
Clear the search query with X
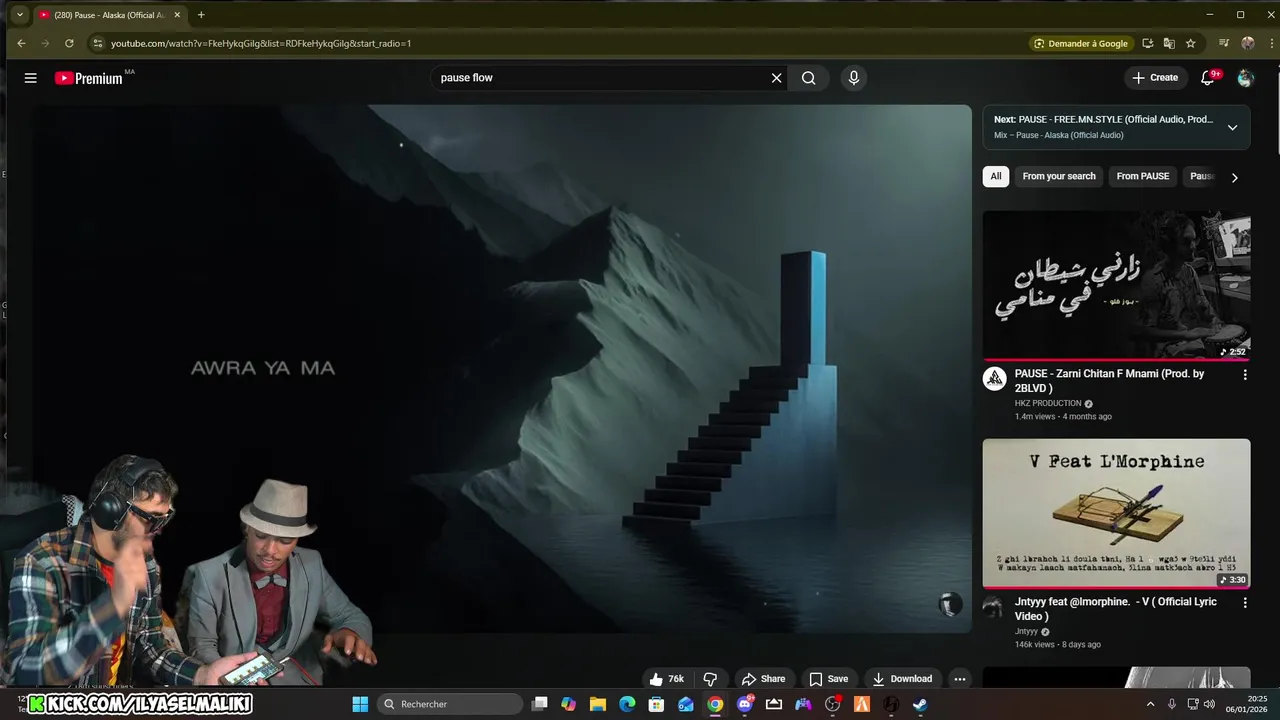click(776, 78)
